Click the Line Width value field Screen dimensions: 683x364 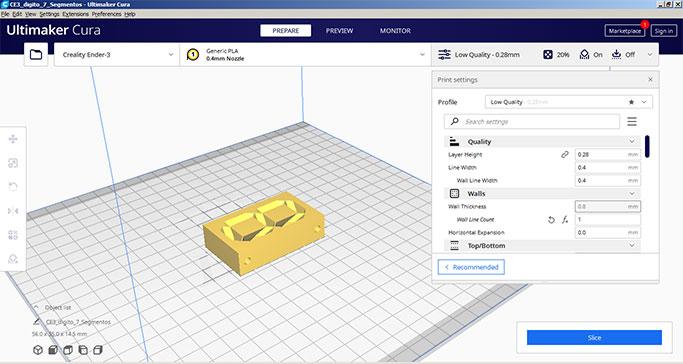(x=608, y=168)
